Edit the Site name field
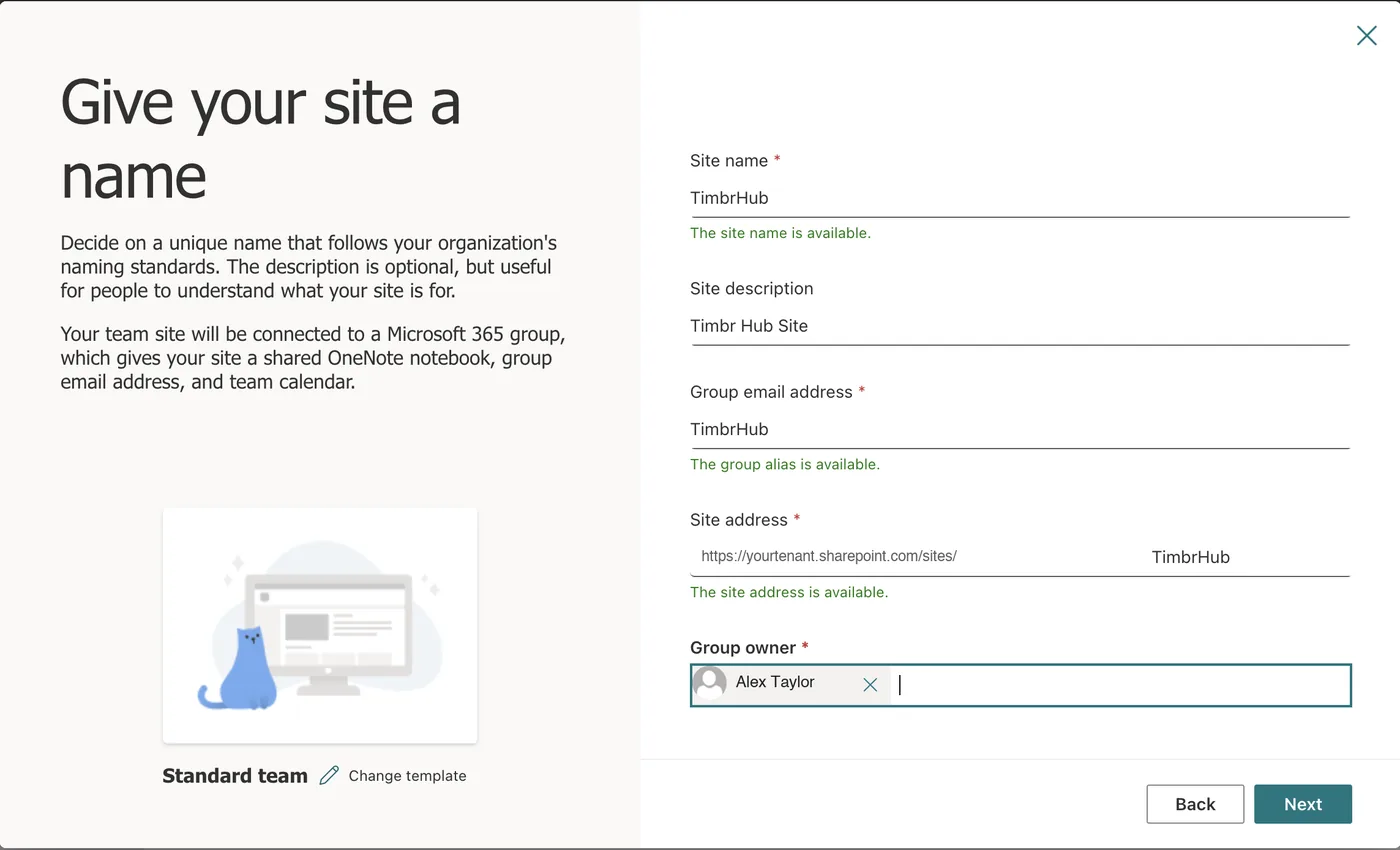This screenshot has width=1400, height=850. [x=1020, y=198]
